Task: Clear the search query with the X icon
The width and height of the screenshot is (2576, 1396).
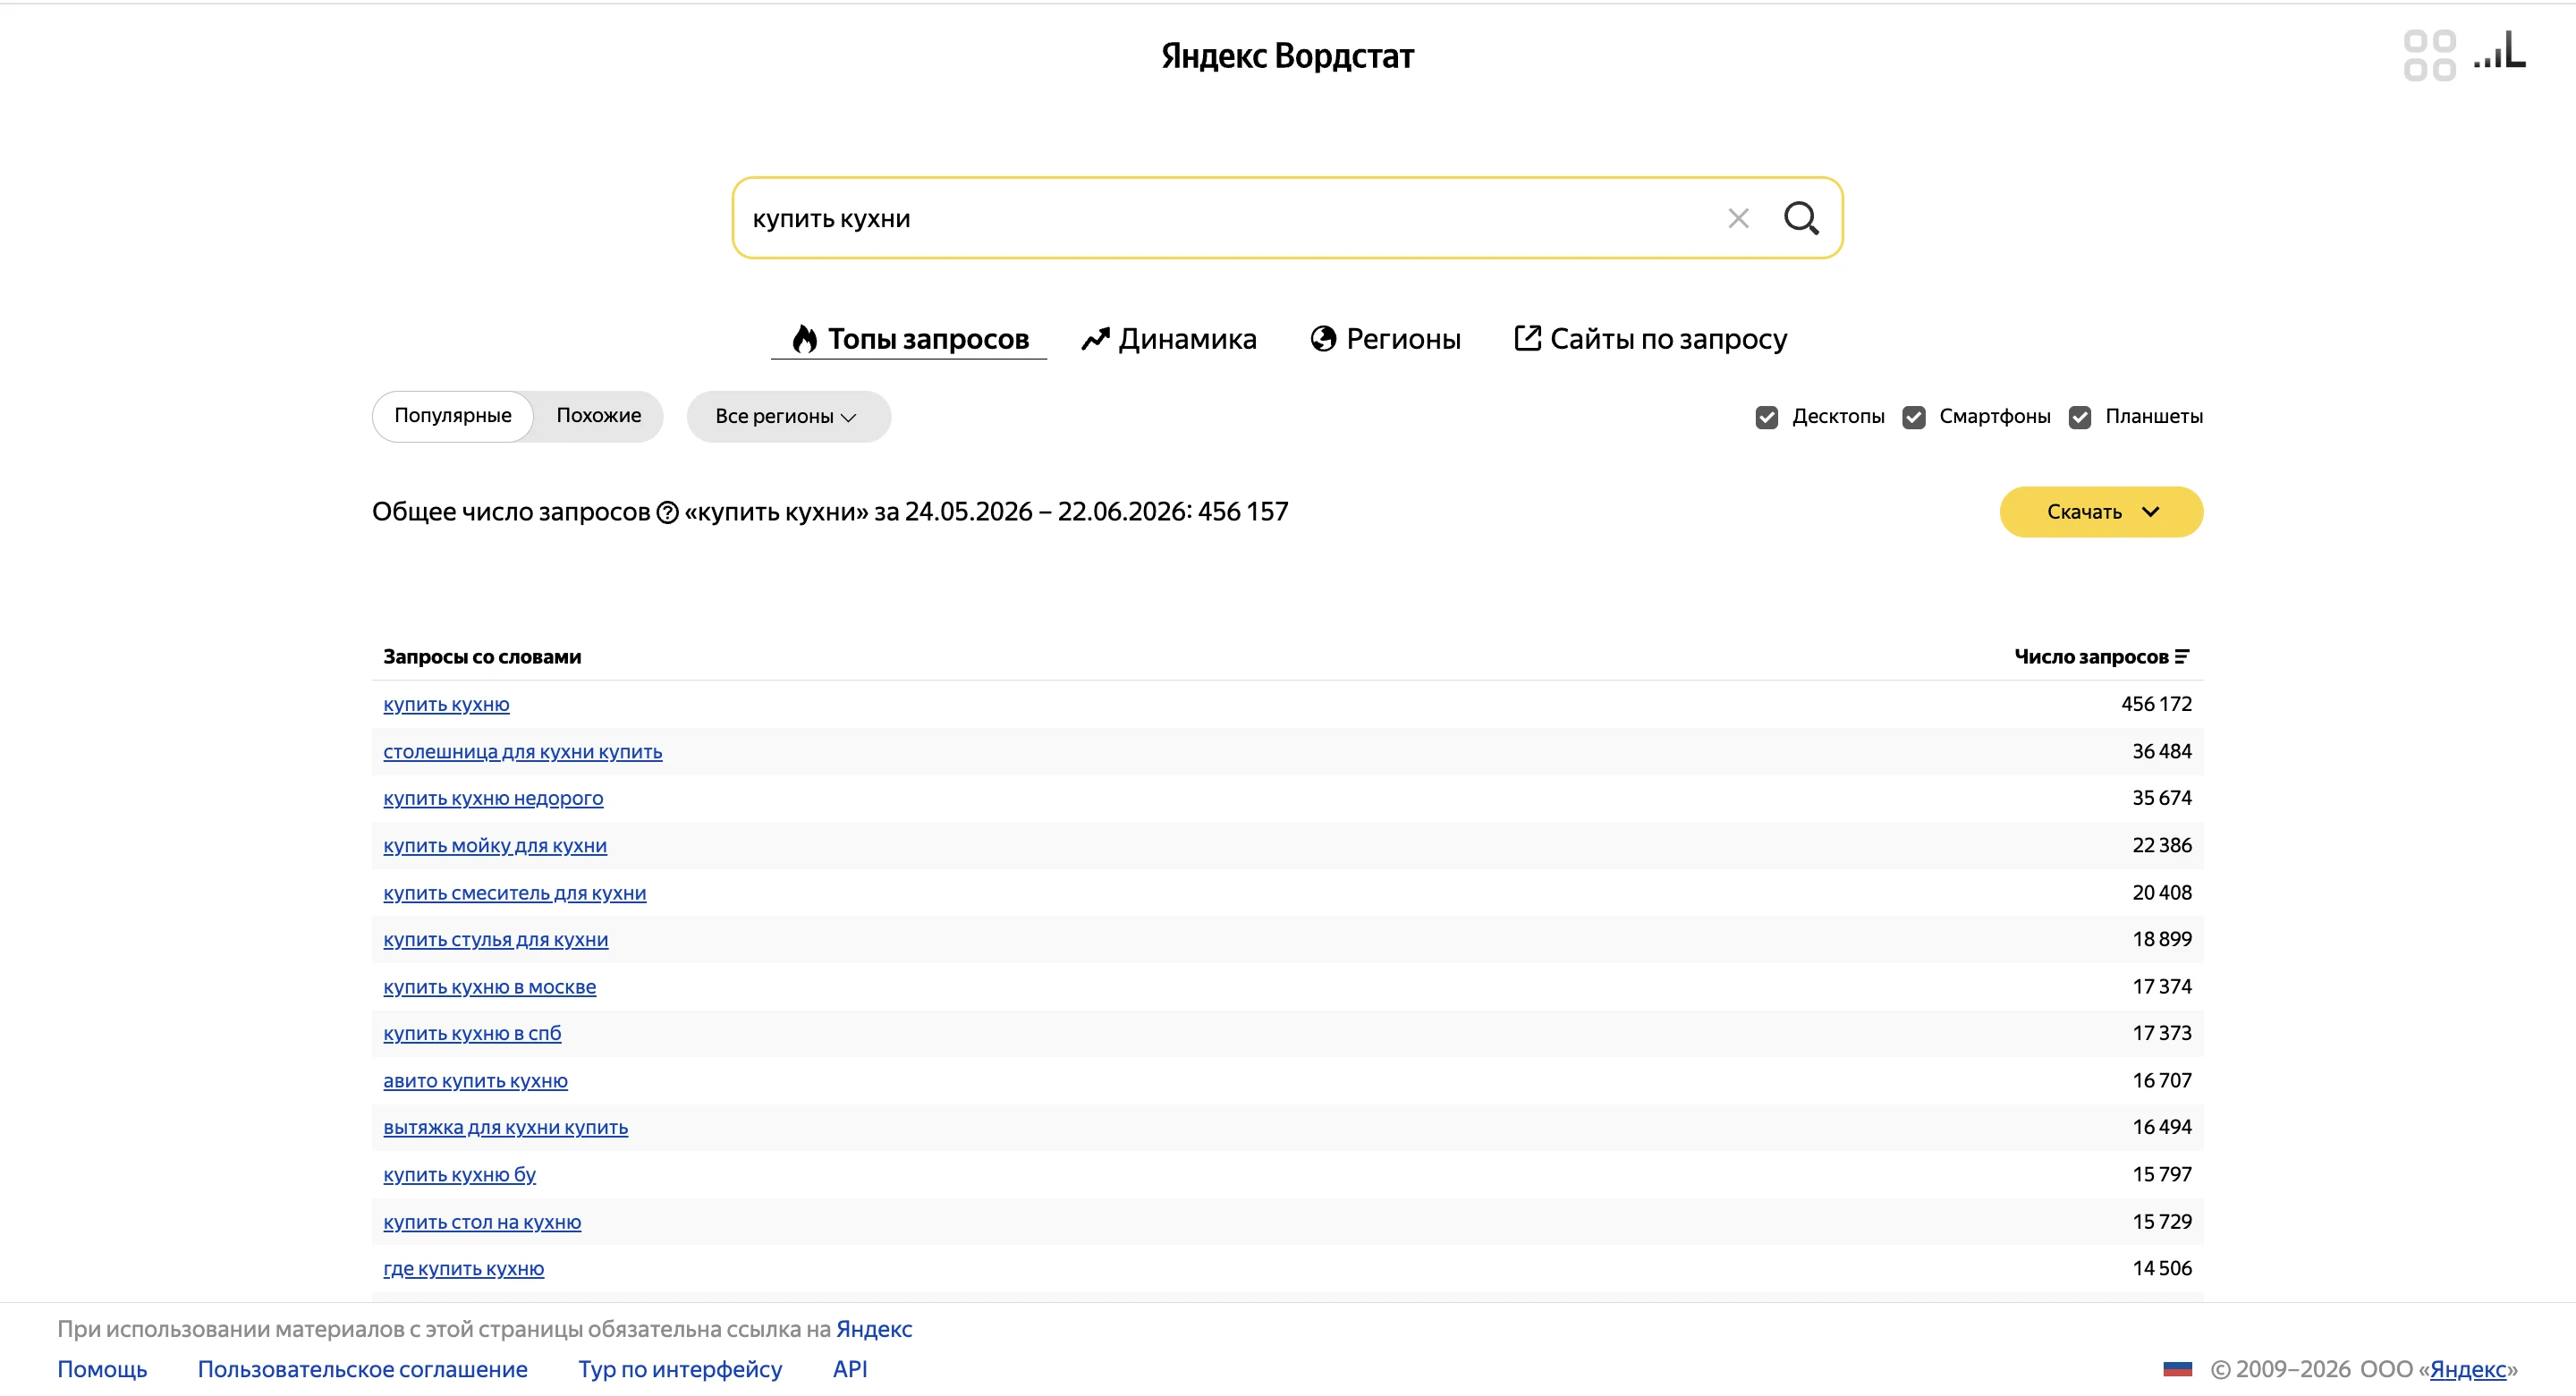Action: coord(1738,218)
